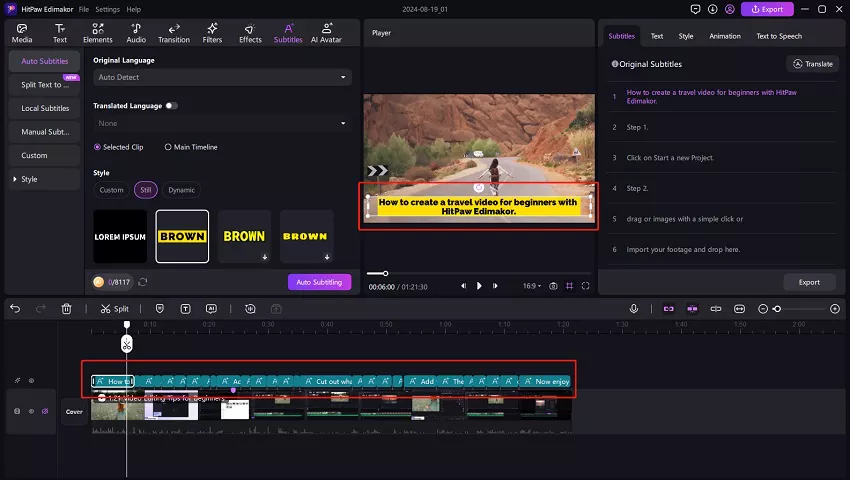Viewport: 850px width, 480px height.
Task: Open the Help menu
Action: click(x=133, y=9)
